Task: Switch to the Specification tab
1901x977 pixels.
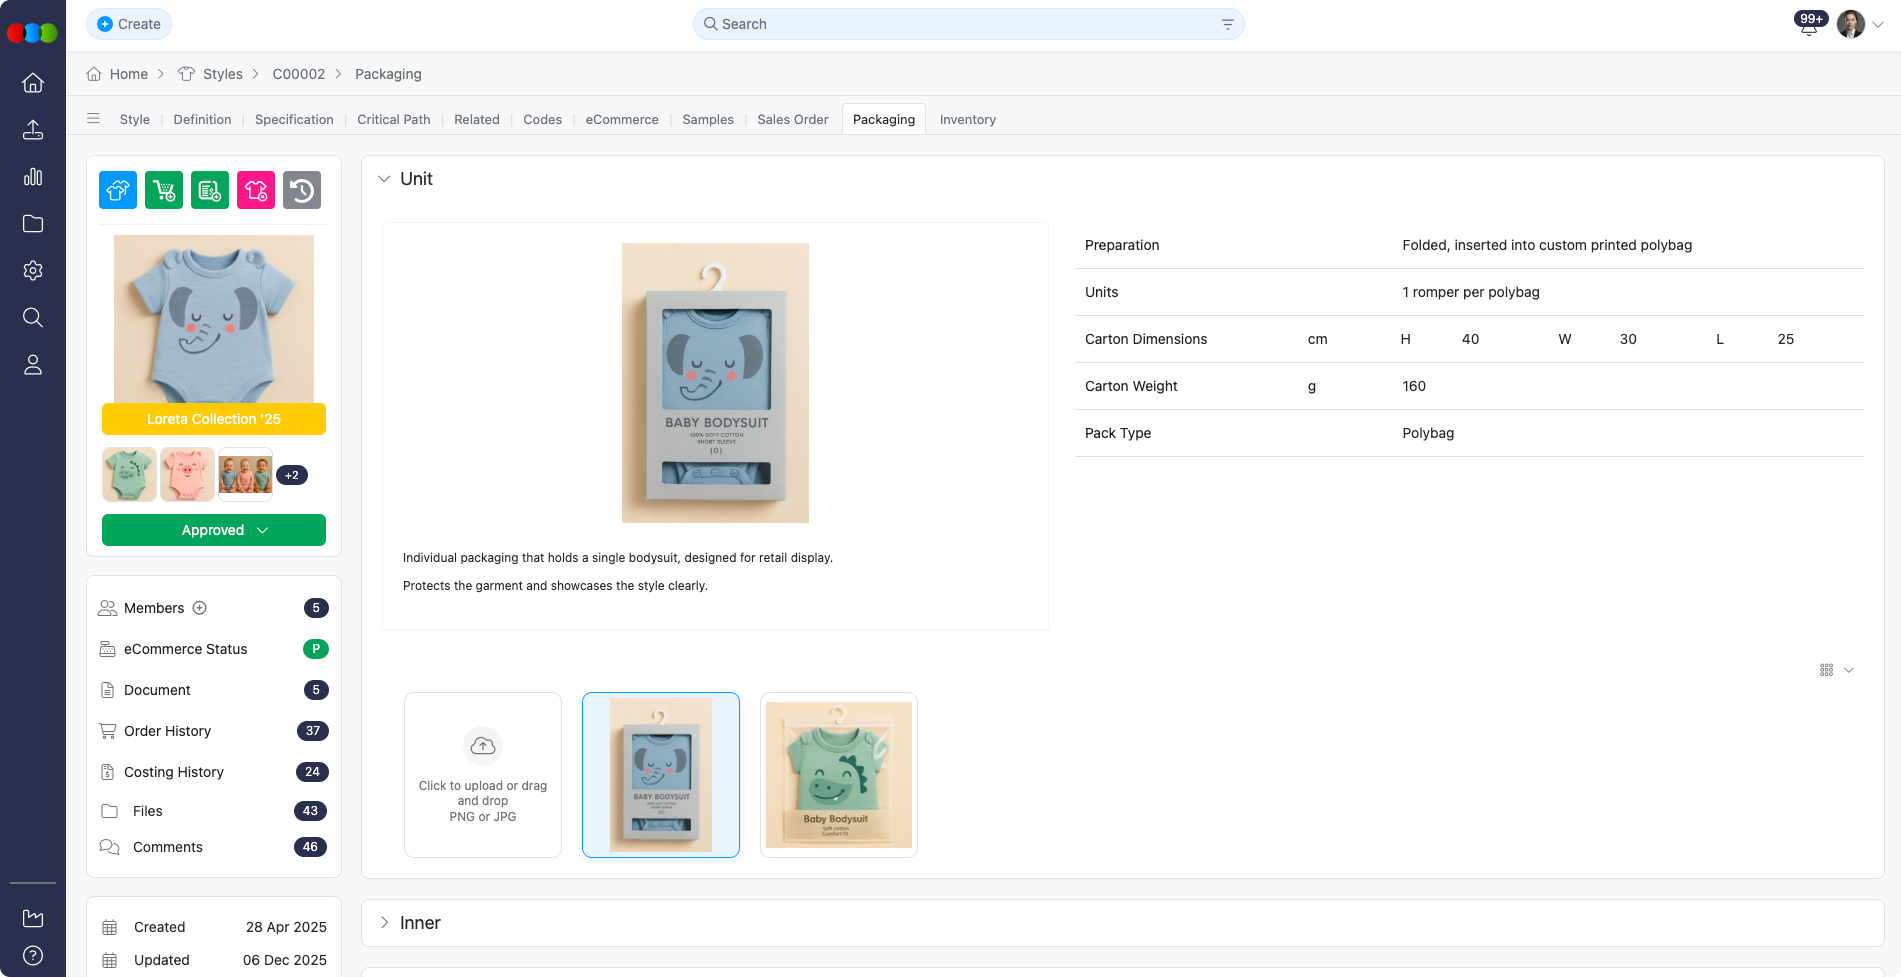Action: (294, 119)
